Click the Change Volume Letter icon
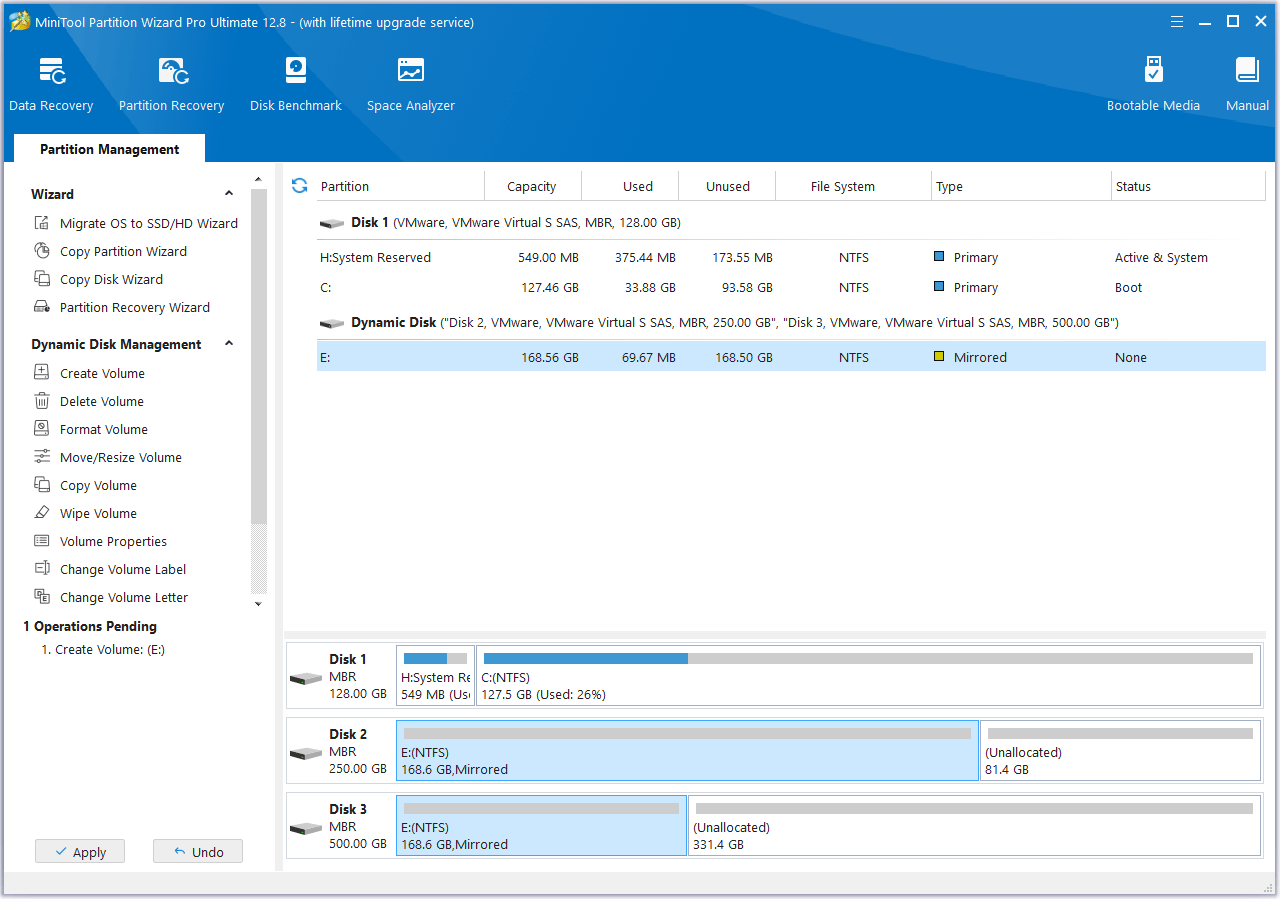The image size is (1280, 899). click(x=42, y=597)
